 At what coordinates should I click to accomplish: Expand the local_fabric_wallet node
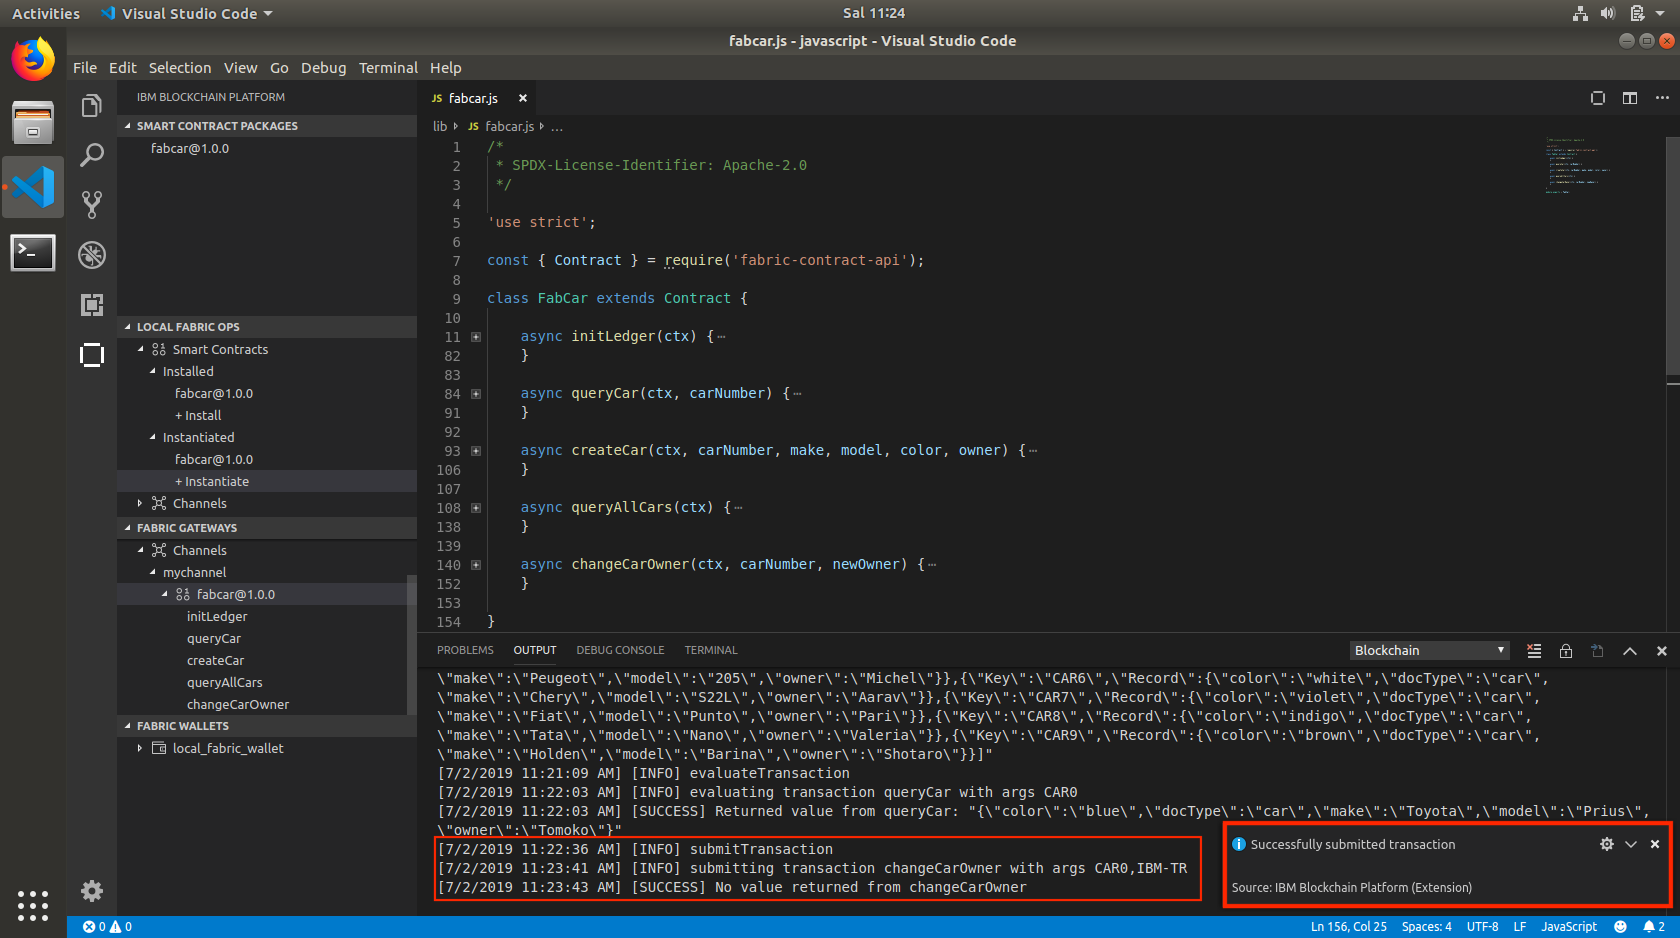point(141,748)
